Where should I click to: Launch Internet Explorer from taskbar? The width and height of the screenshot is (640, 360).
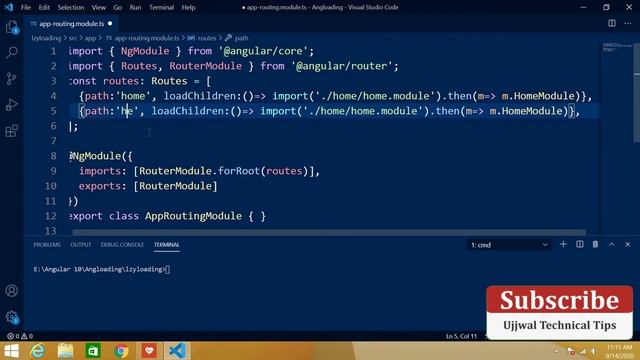click(x=38, y=351)
